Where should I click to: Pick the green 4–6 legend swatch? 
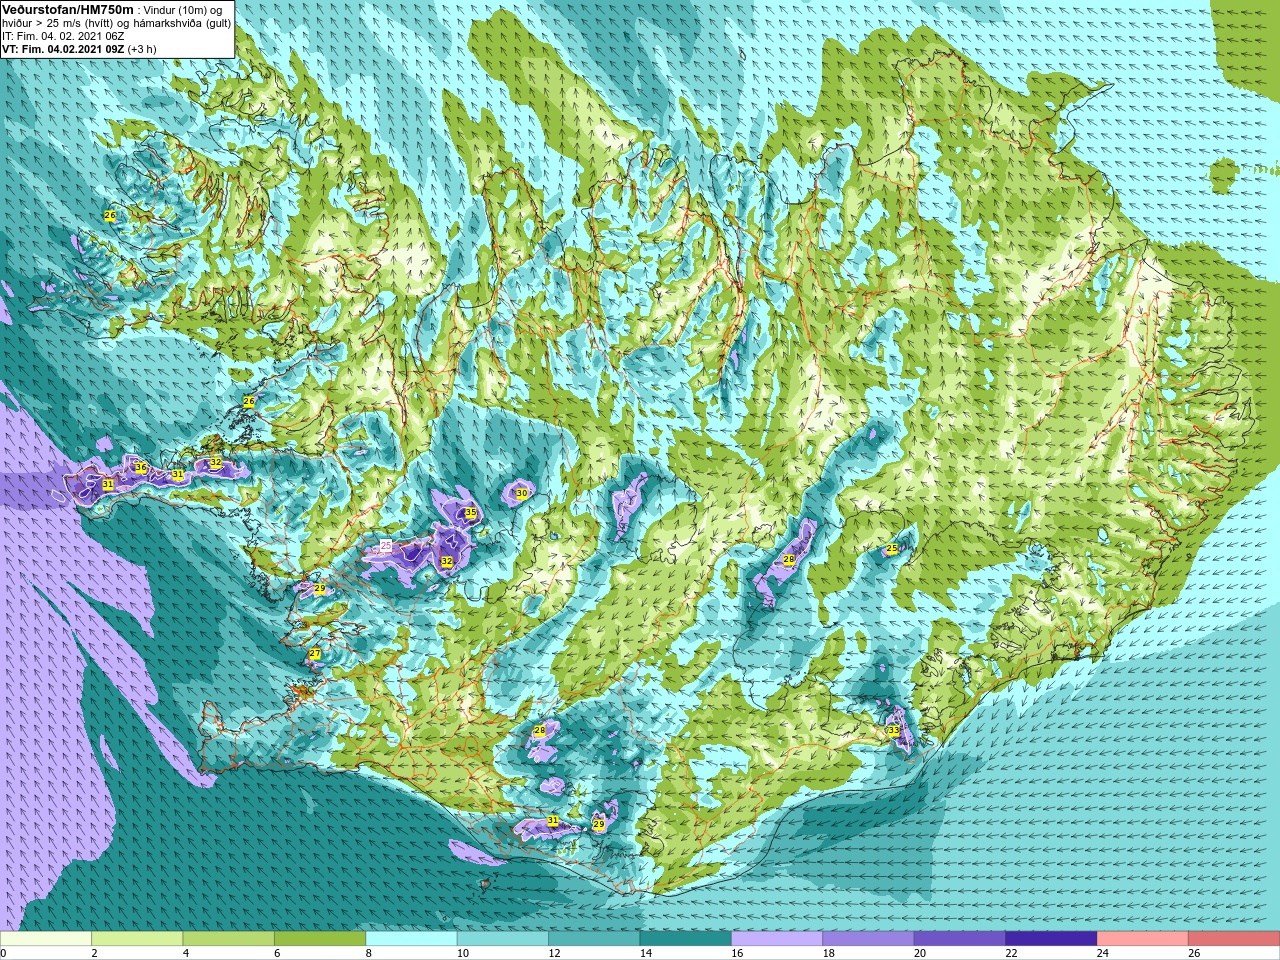(229, 939)
